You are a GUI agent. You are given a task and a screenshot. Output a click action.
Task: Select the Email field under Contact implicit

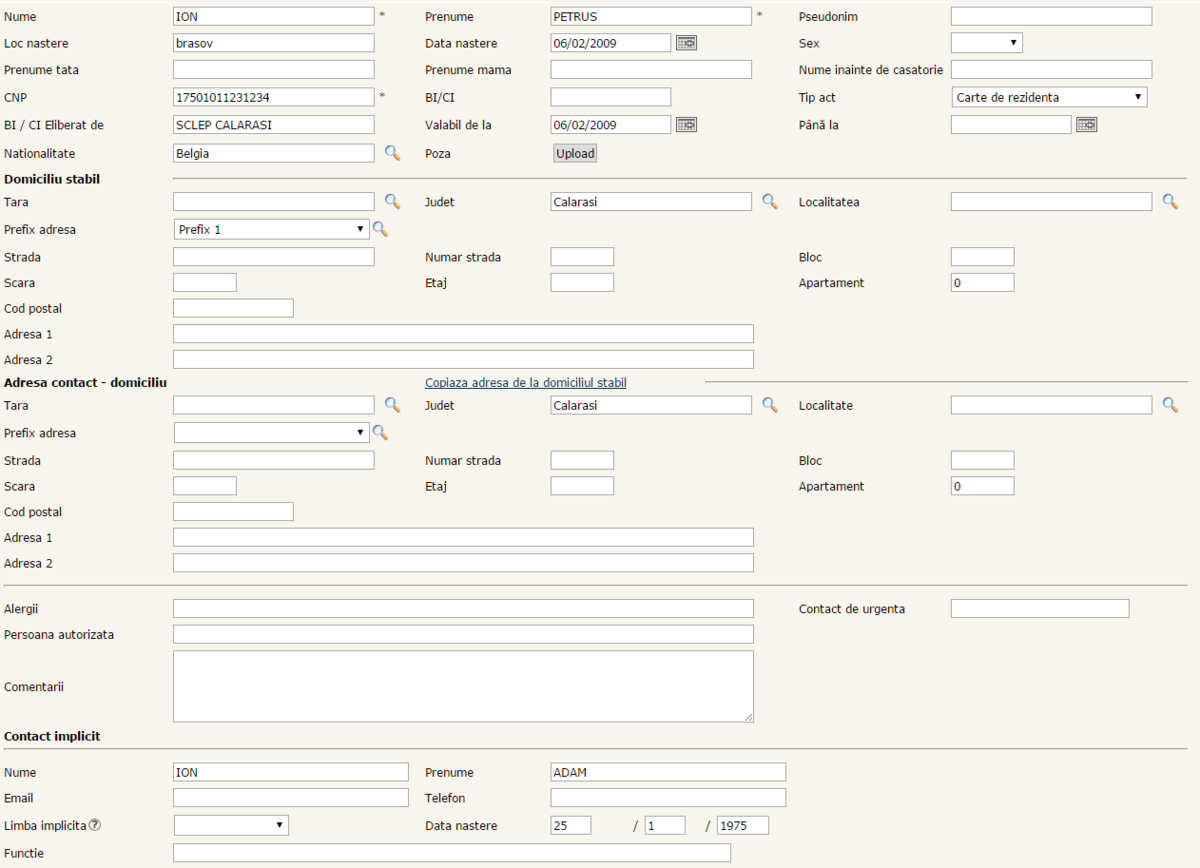290,798
